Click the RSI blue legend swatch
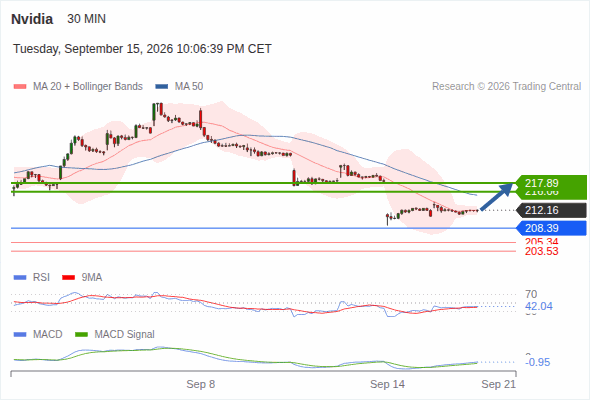The image size is (590, 400). (x=20, y=278)
